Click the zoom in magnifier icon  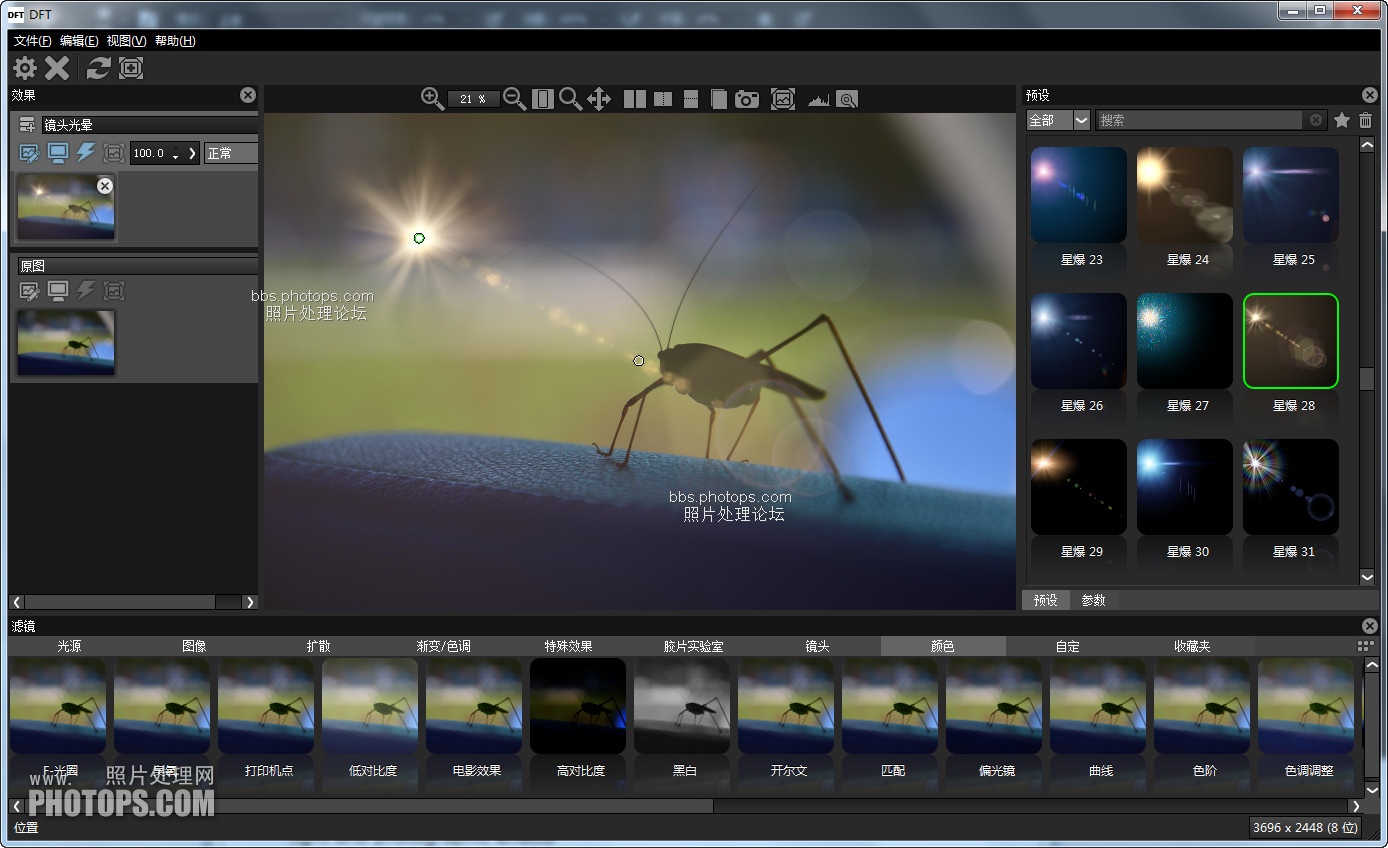tap(432, 98)
